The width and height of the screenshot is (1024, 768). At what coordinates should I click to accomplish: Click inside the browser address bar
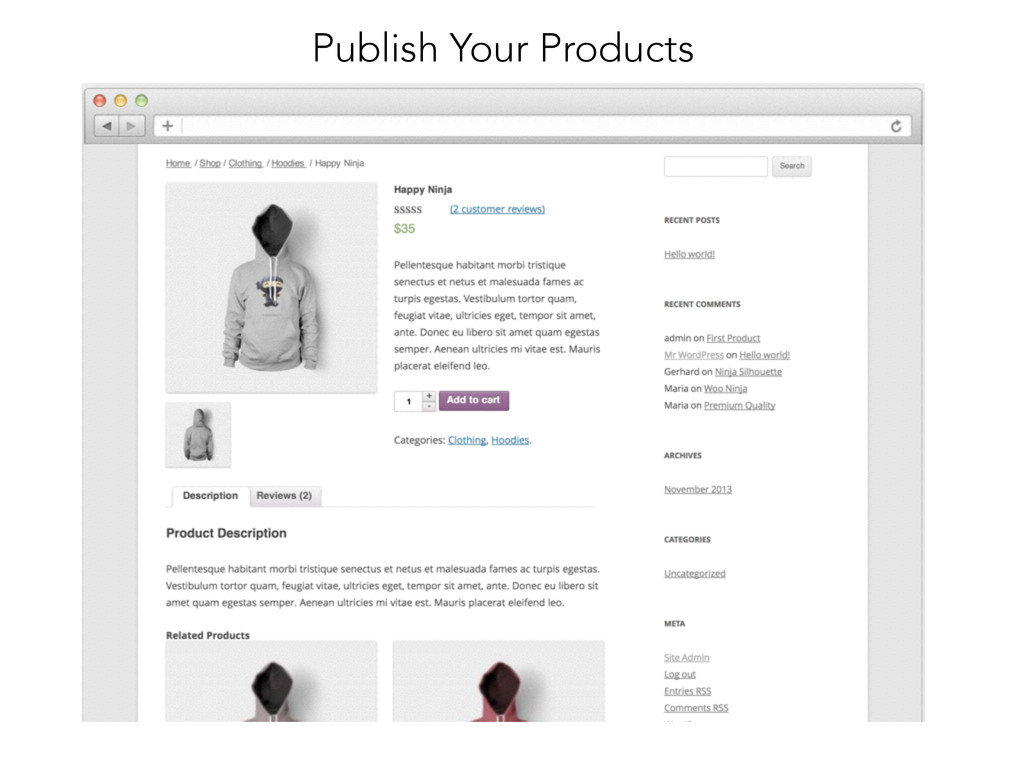[532, 126]
